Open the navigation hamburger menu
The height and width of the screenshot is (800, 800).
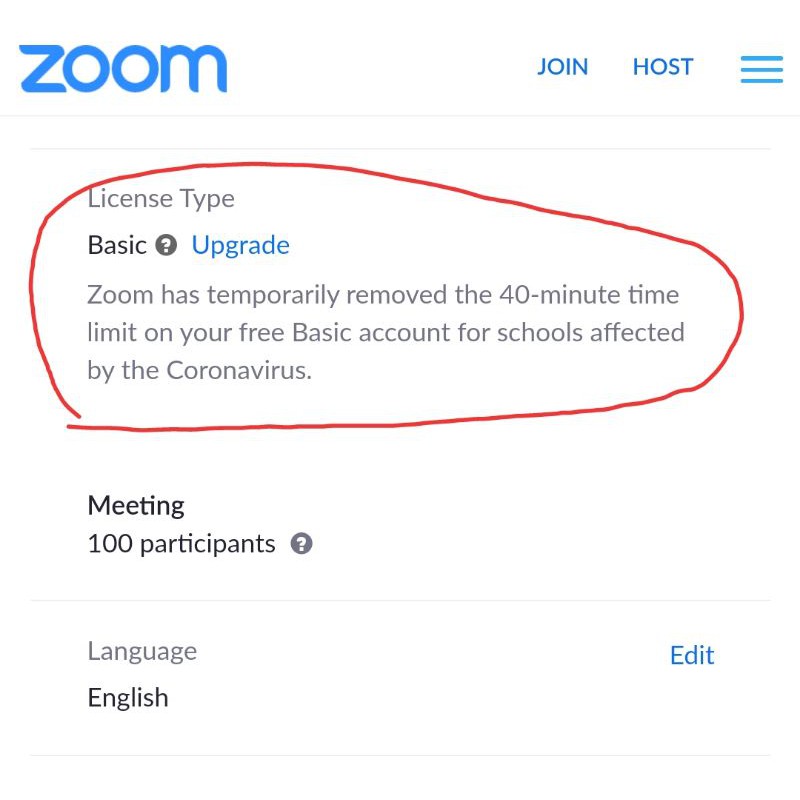[x=761, y=69]
